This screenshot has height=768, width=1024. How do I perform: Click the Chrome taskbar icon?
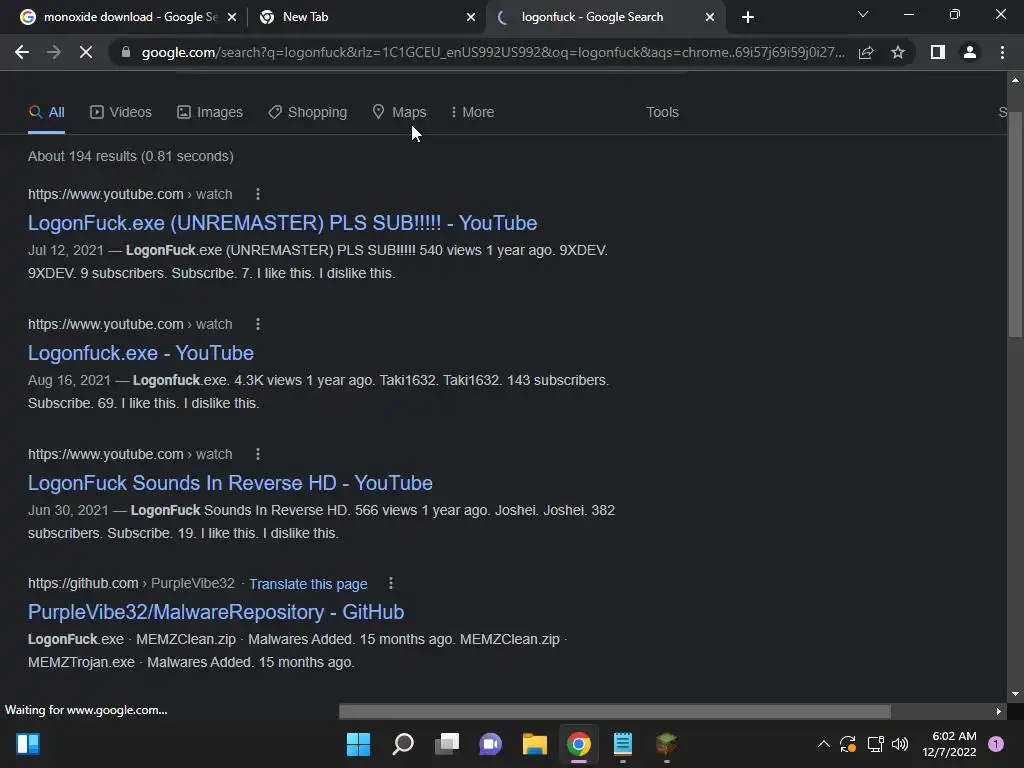pos(579,744)
